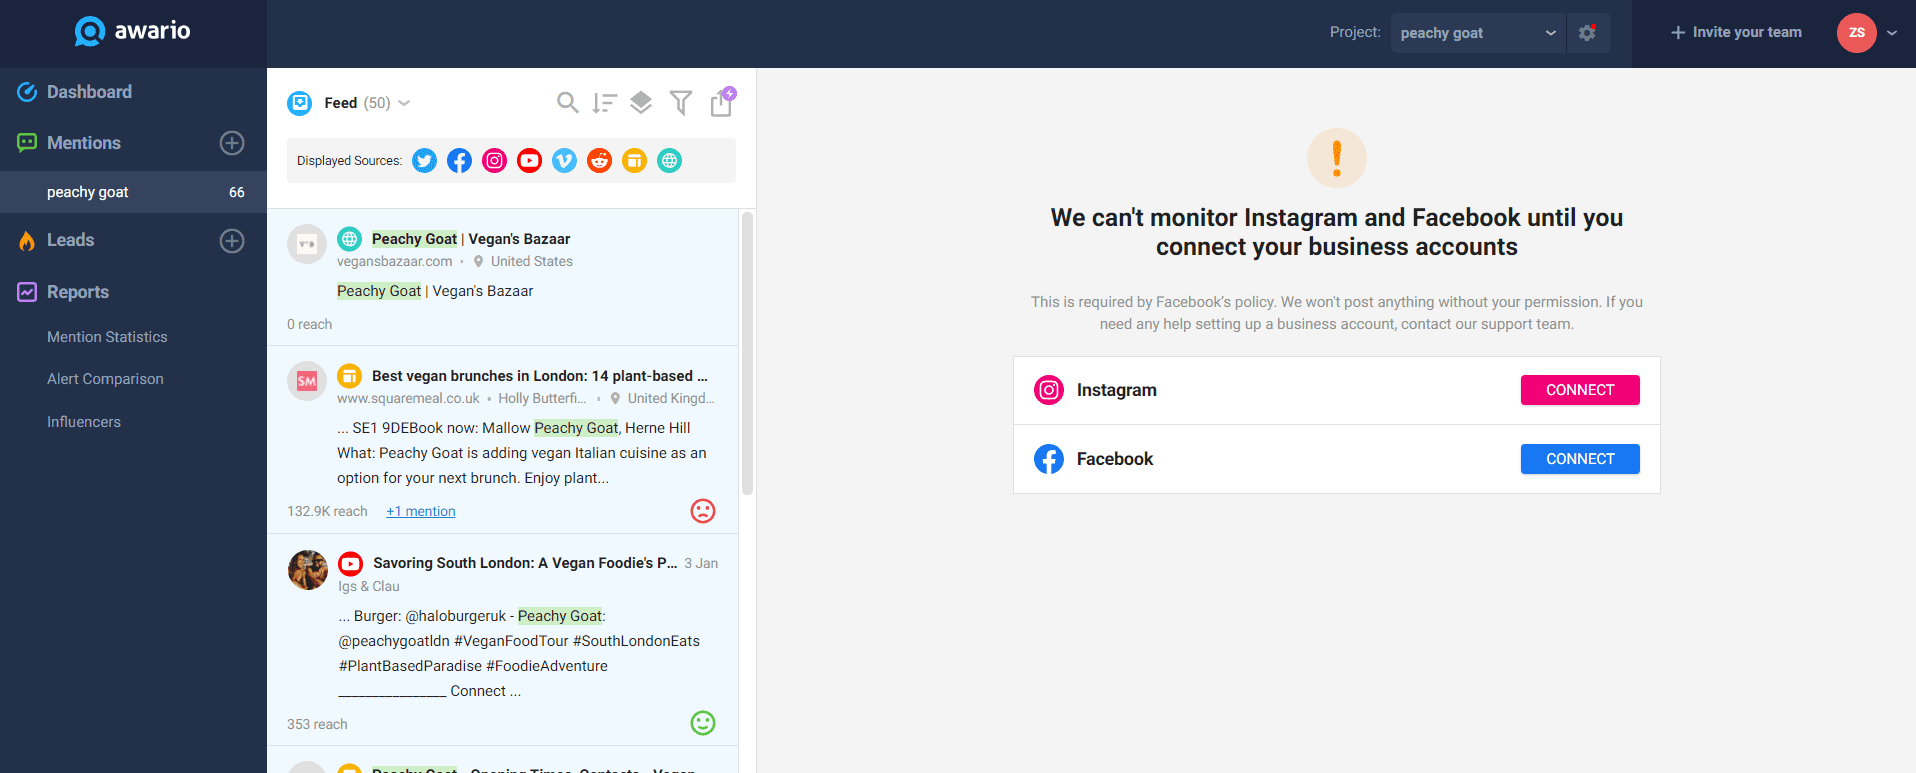Viewport: 1916px width, 773px height.
Task: Open Alert Comparison report
Action: pos(105,379)
